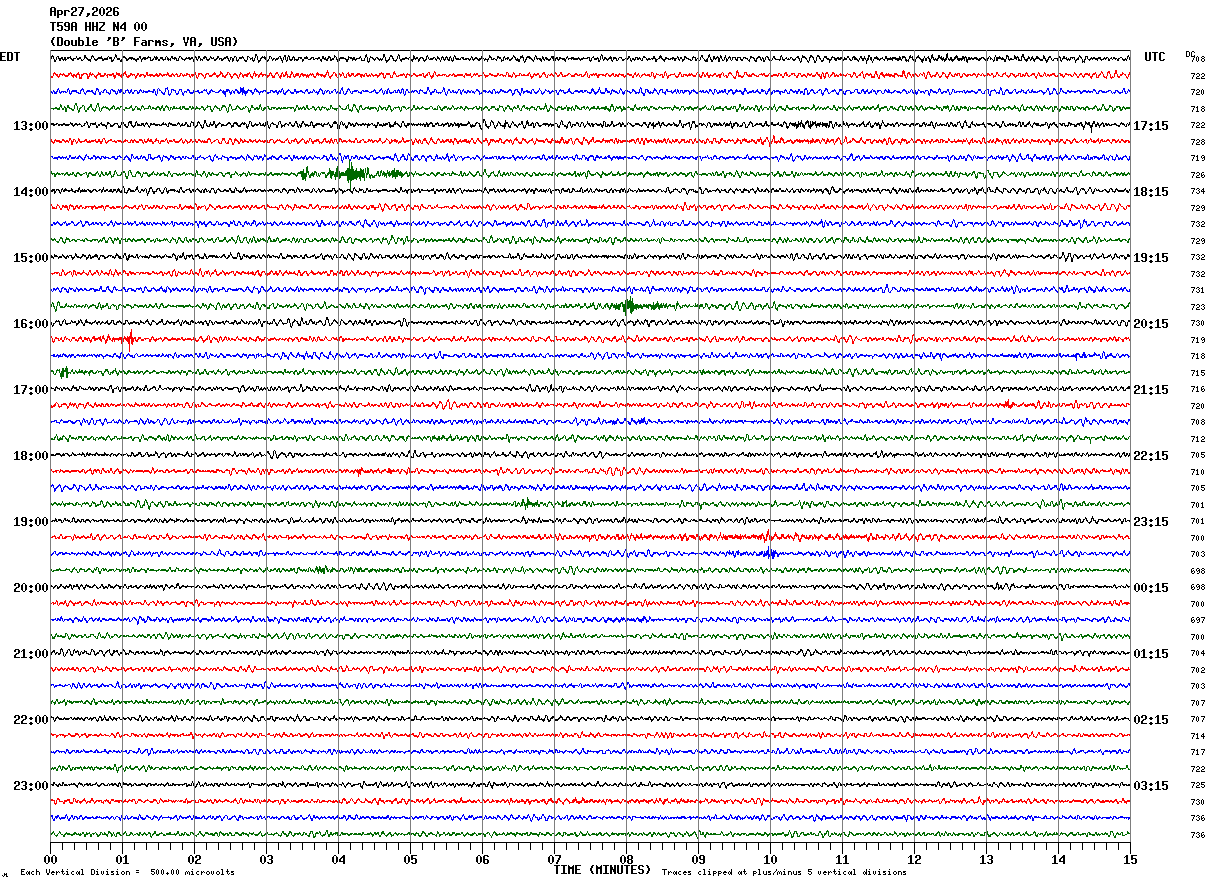Click the Double 'B' Farms location text
The height and width of the screenshot is (886, 1210).
click(144, 42)
